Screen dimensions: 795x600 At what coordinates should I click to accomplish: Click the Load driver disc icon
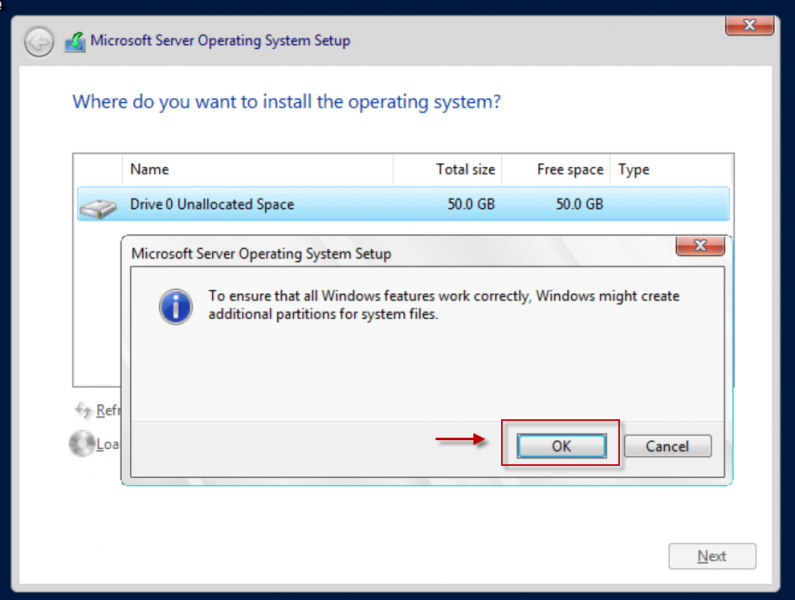(x=82, y=443)
